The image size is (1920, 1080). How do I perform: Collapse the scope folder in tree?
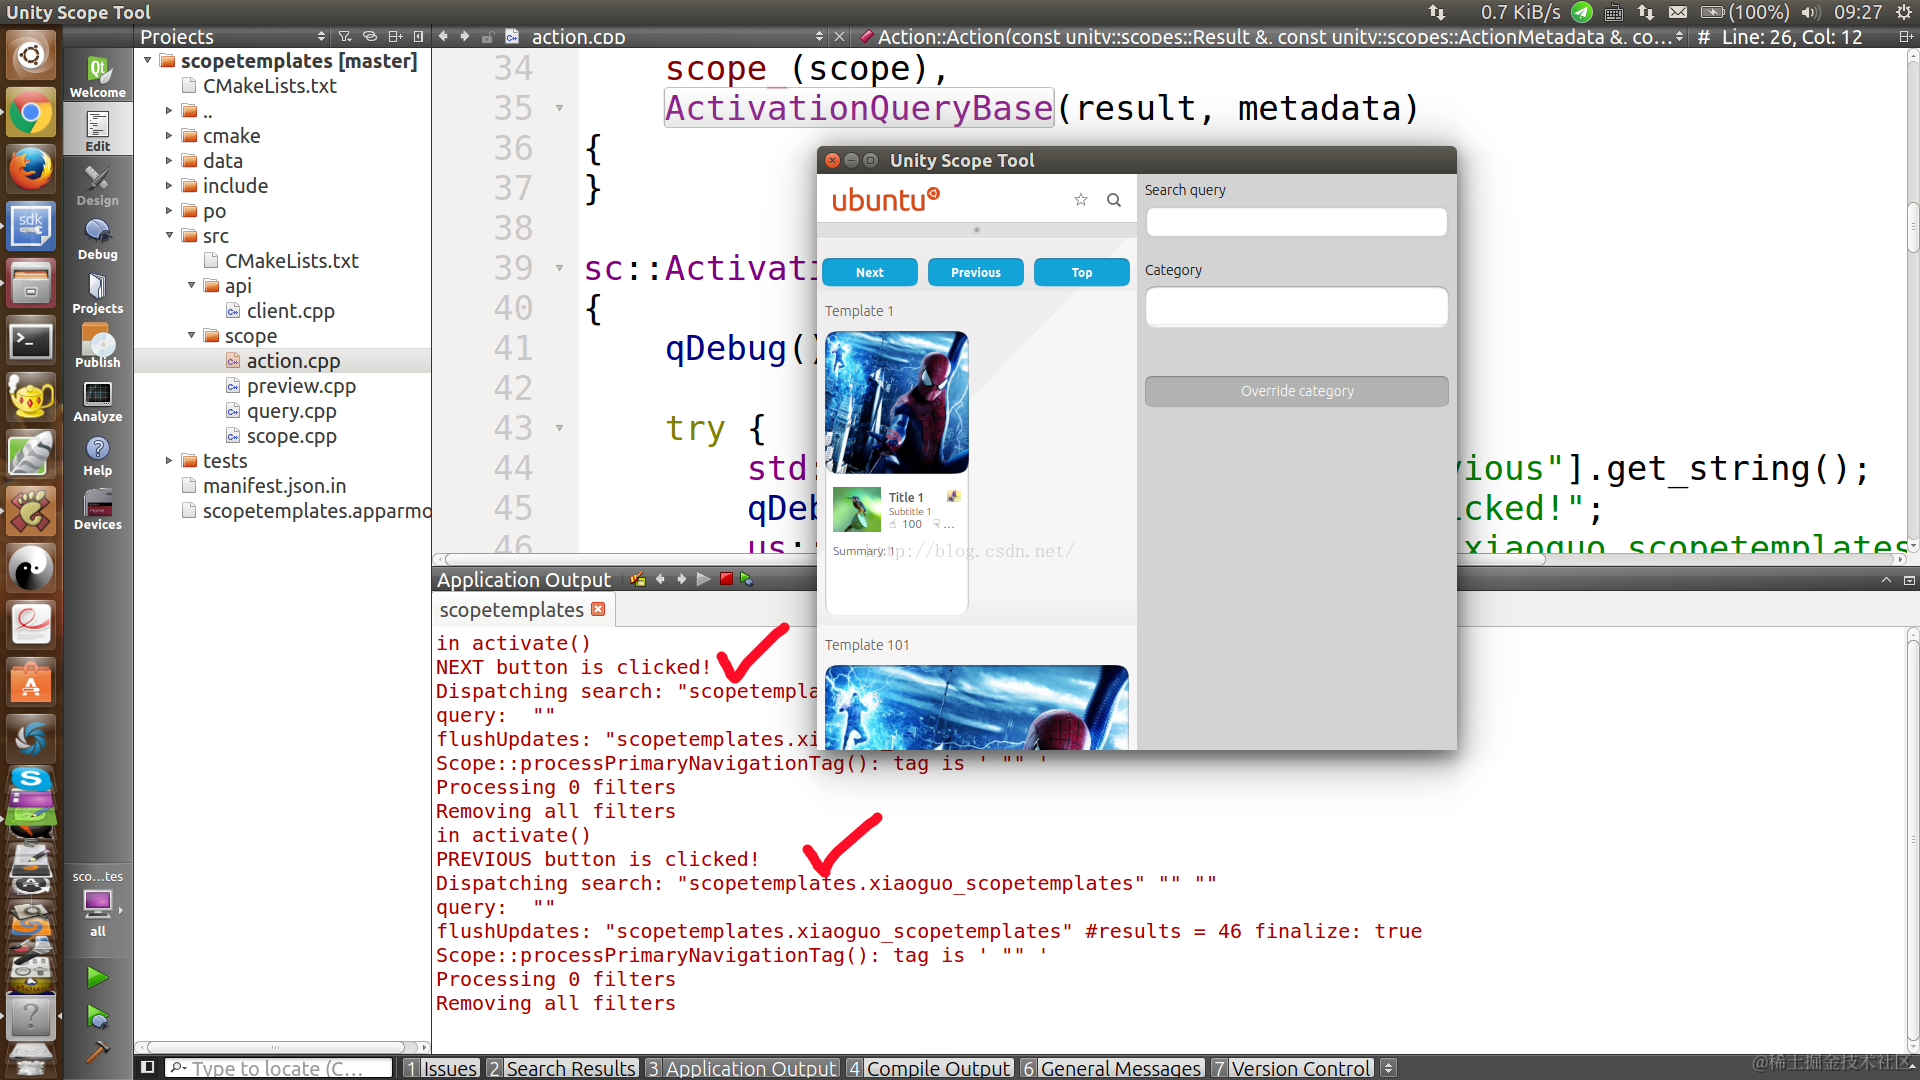(191, 336)
